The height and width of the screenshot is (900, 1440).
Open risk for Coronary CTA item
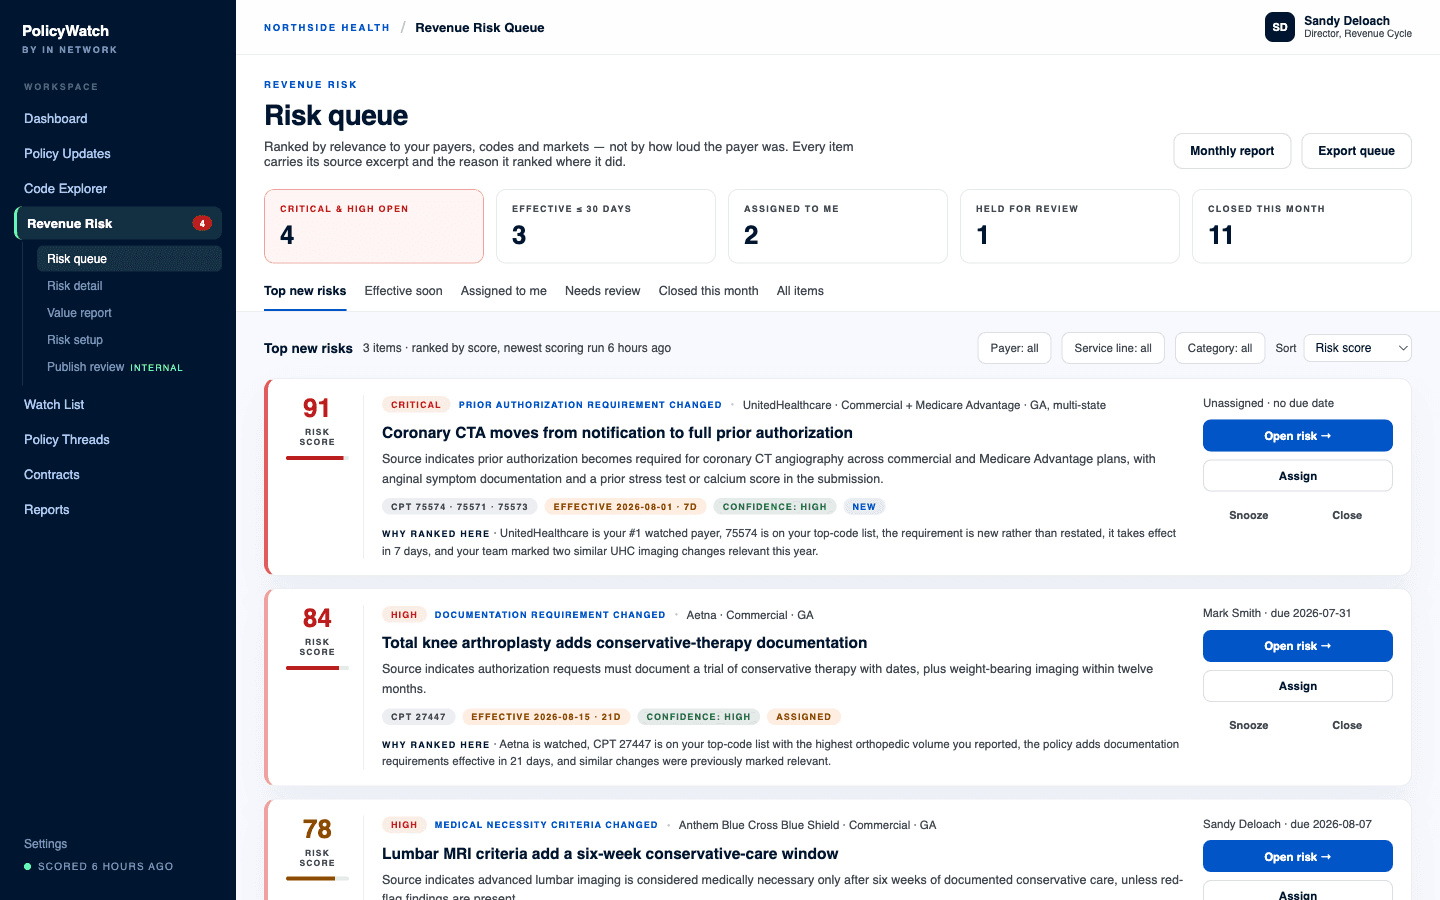(x=1298, y=436)
